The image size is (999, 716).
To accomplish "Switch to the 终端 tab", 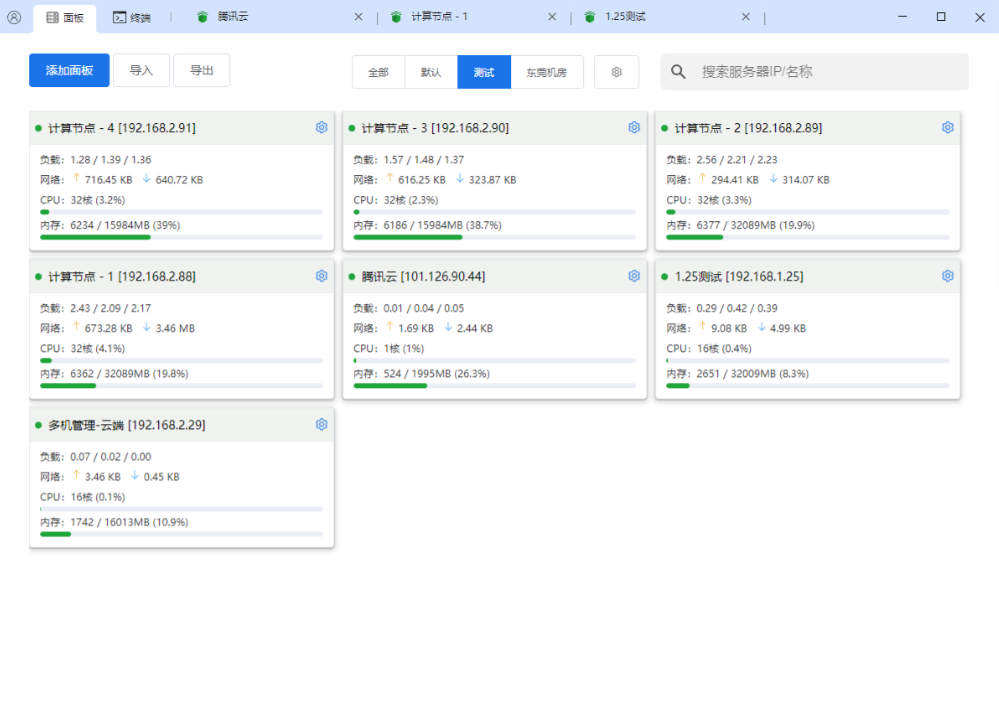I will pyautogui.click(x=132, y=17).
